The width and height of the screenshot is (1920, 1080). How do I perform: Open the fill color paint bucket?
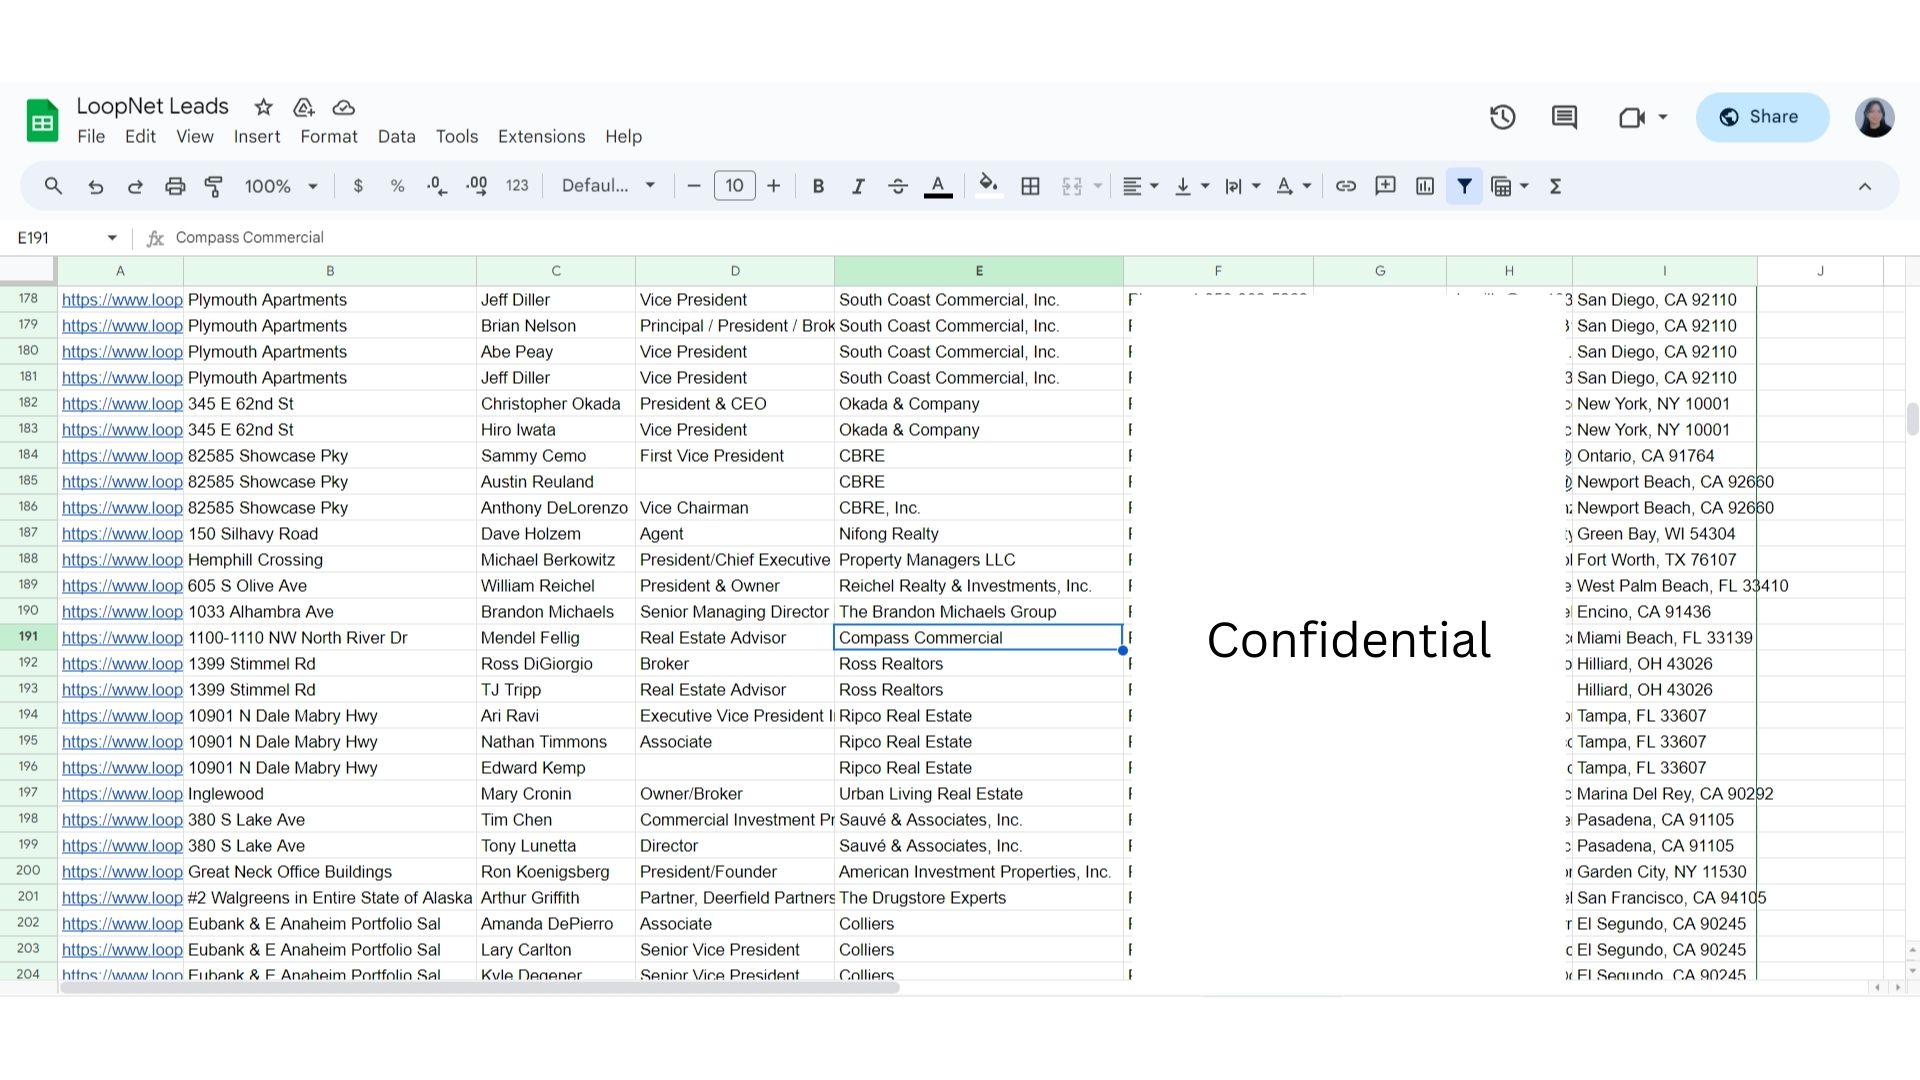click(x=988, y=186)
